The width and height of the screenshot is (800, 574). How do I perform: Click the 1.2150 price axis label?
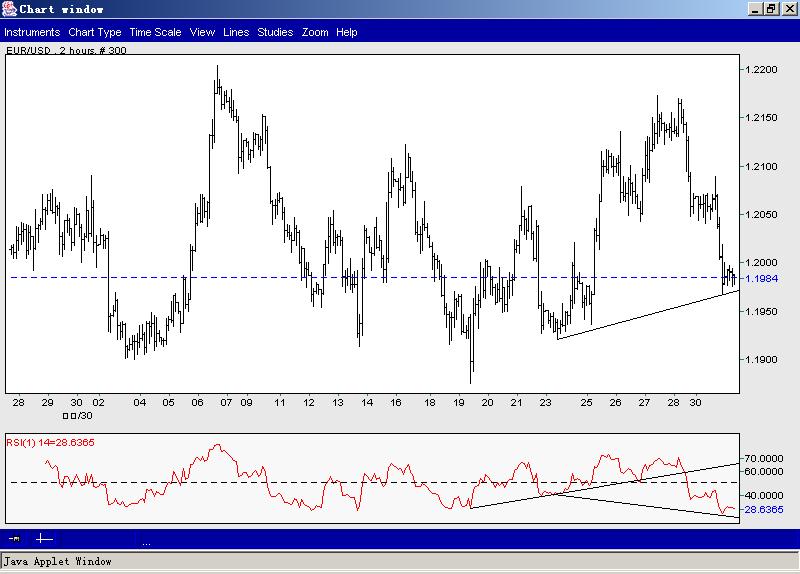click(x=762, y=117)
